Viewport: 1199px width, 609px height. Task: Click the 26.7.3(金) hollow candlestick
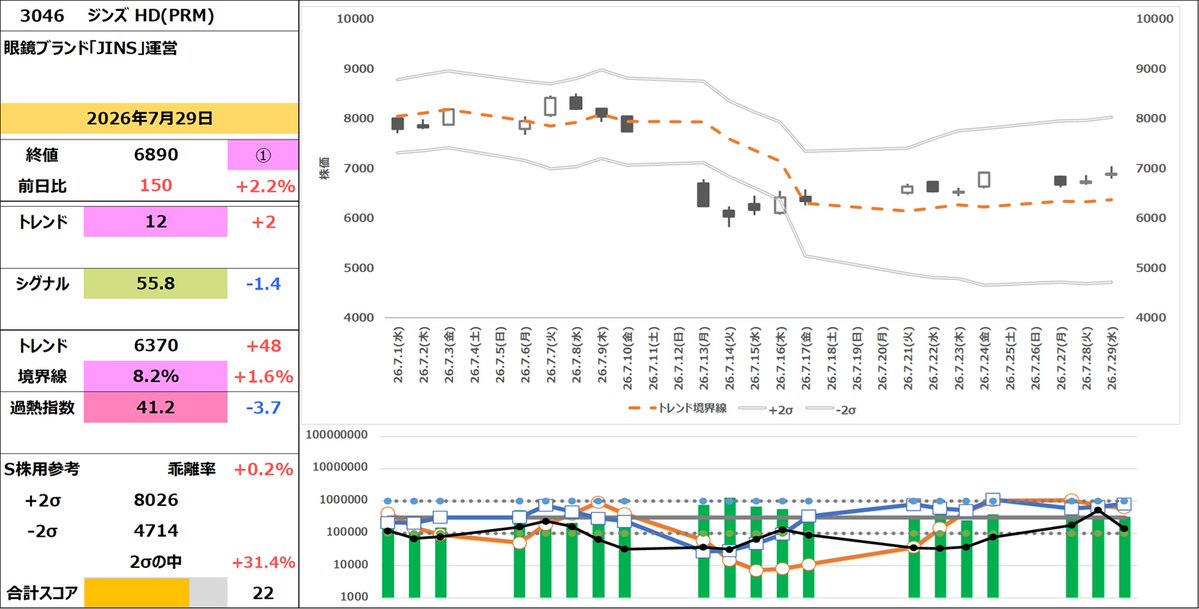(448, 117)
